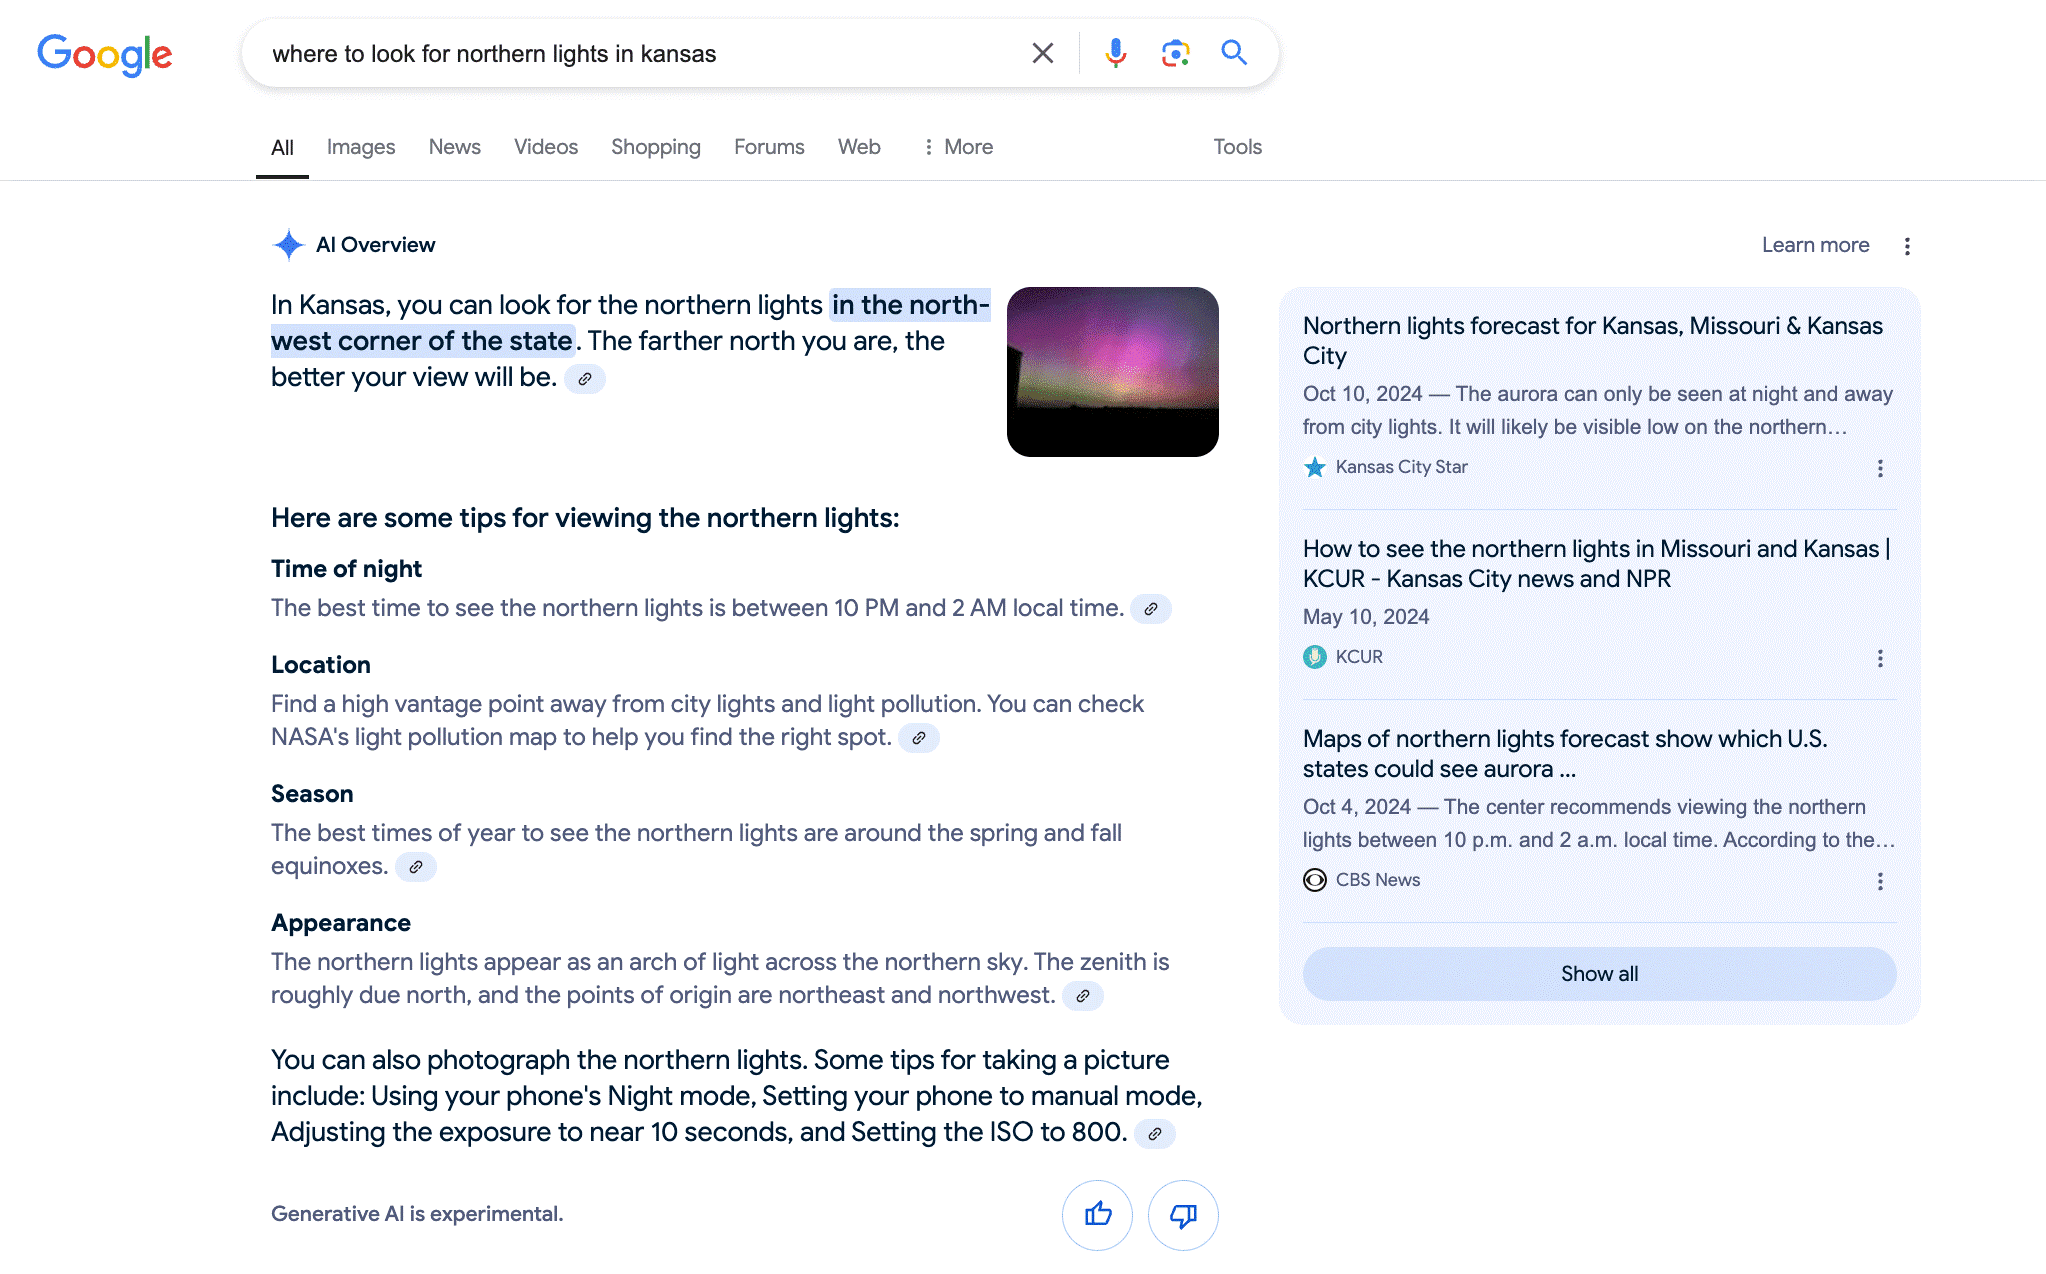
Task: Open Google Lens image search icon
Action: [x=1175, y=53]
